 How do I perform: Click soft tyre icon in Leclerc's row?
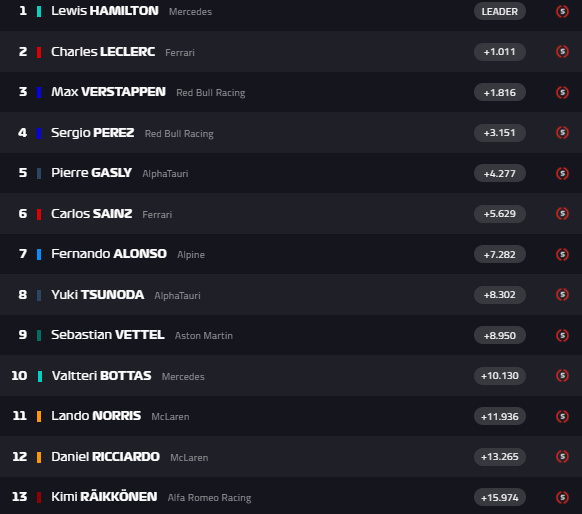562,52
